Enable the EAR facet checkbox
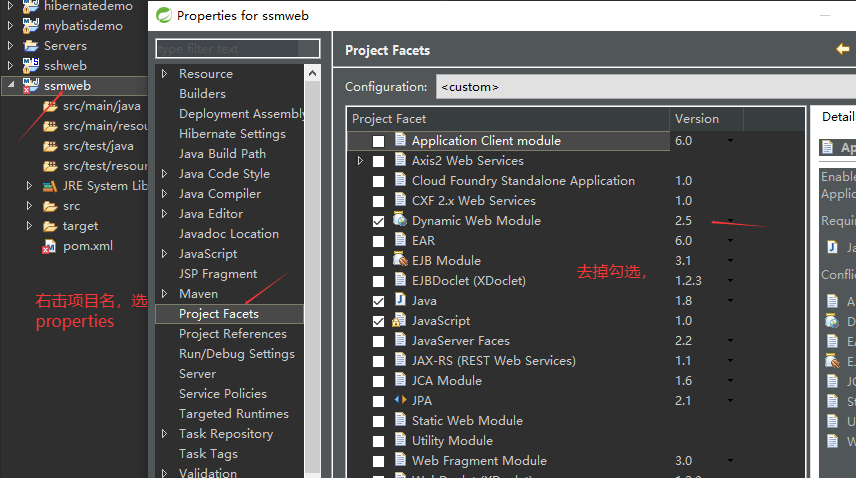Screen dimensions: 856x478 point(378,241)
